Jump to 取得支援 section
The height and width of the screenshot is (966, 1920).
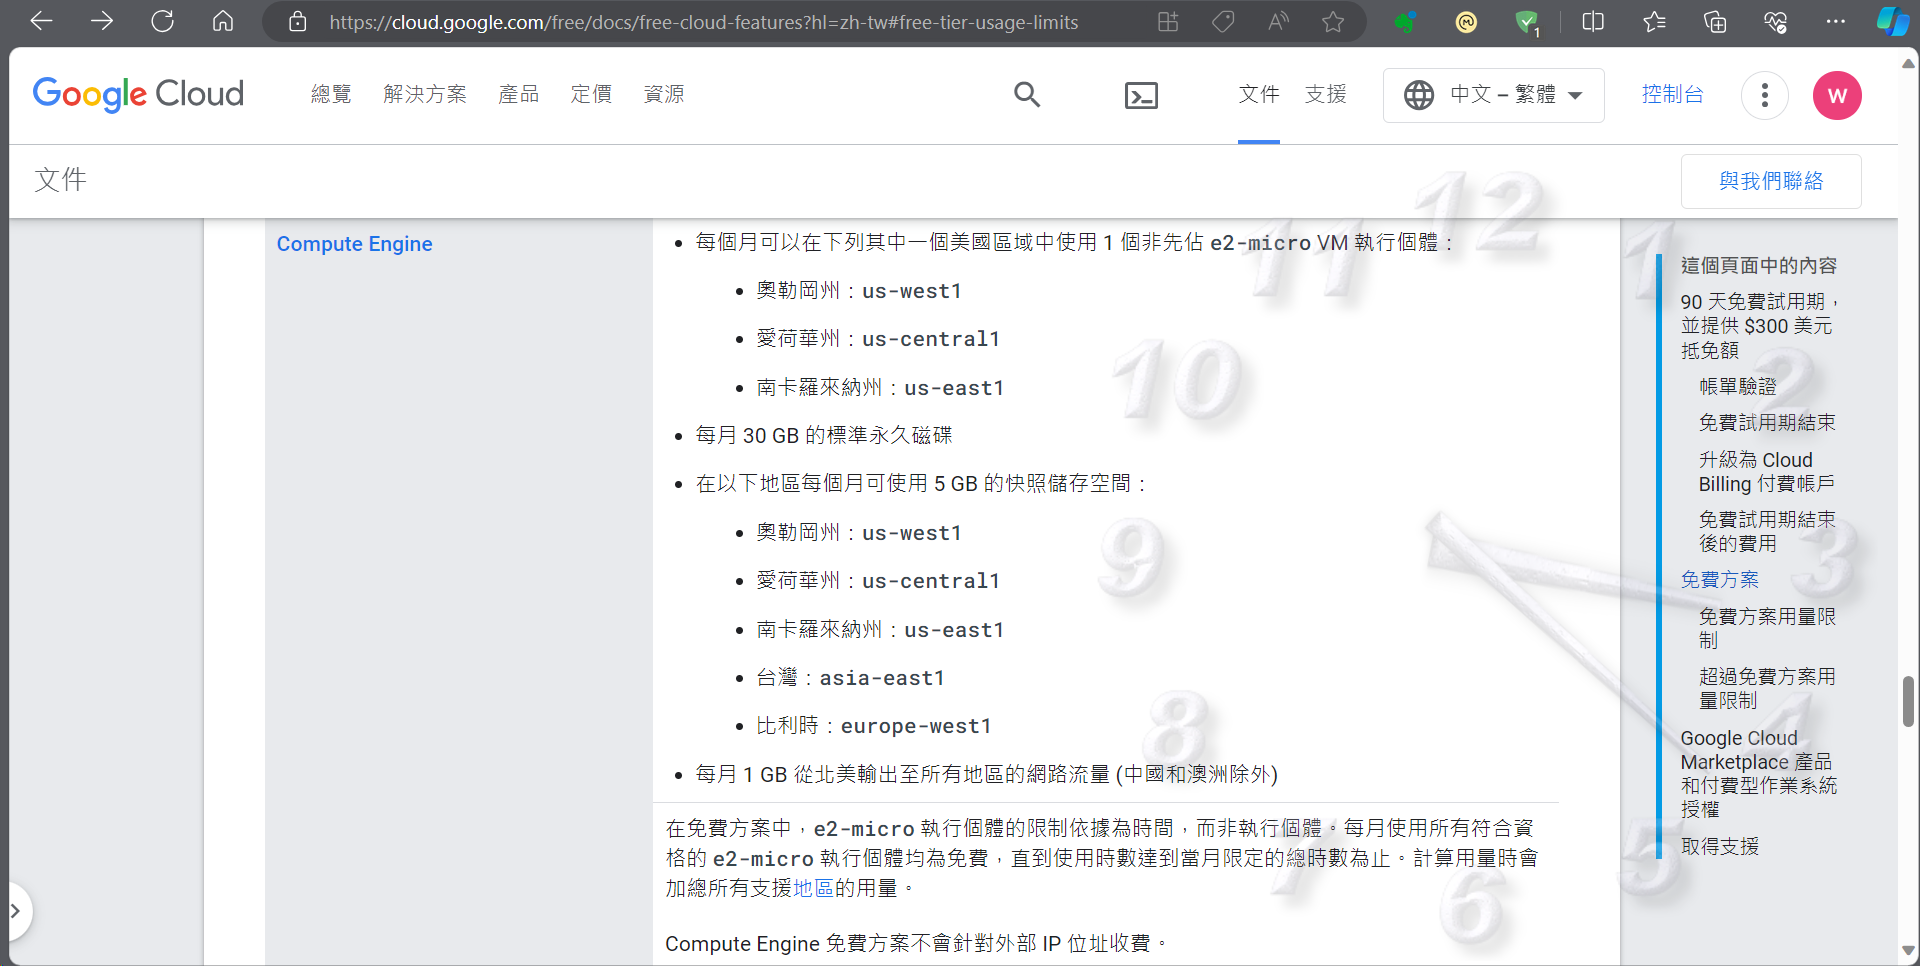coord(1719,847)
